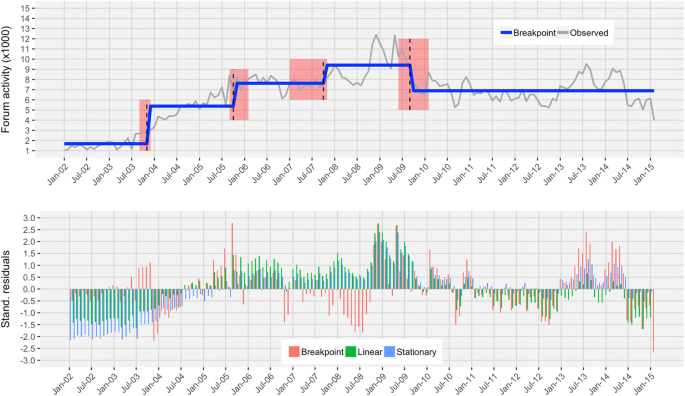Click the 'Linear' legend label
The height and width of the screenshot is (396, 685).
(370, 352)
